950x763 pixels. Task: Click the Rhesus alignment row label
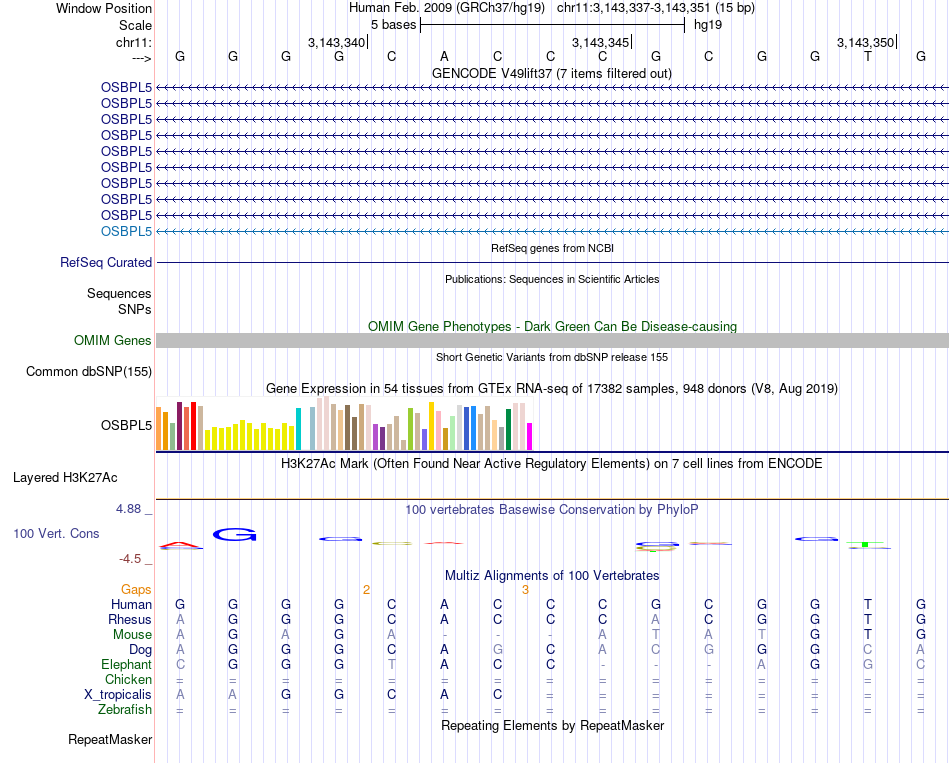(130, 619)
